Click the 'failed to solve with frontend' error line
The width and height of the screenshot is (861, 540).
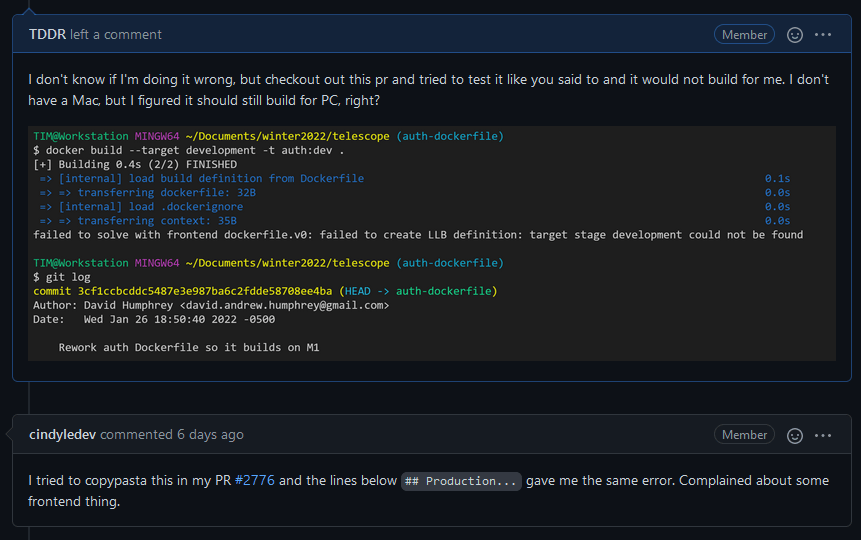[417, 235]
